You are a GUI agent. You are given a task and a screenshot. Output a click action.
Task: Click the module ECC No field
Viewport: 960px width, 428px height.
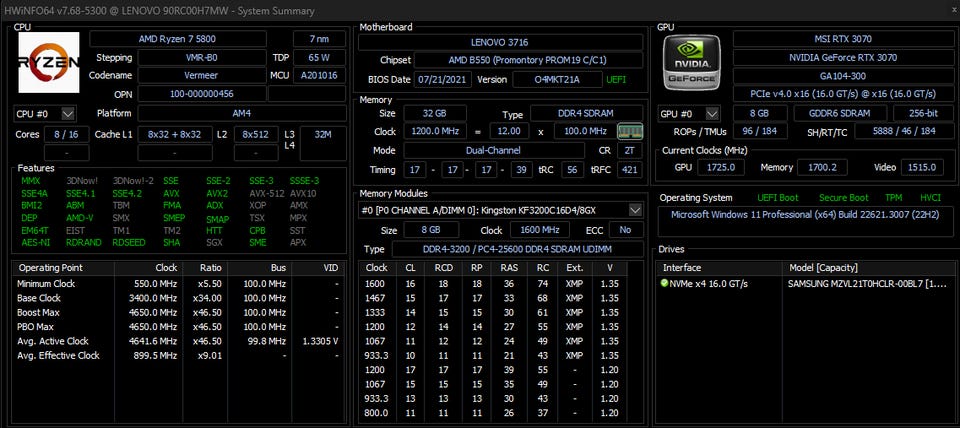625,230
